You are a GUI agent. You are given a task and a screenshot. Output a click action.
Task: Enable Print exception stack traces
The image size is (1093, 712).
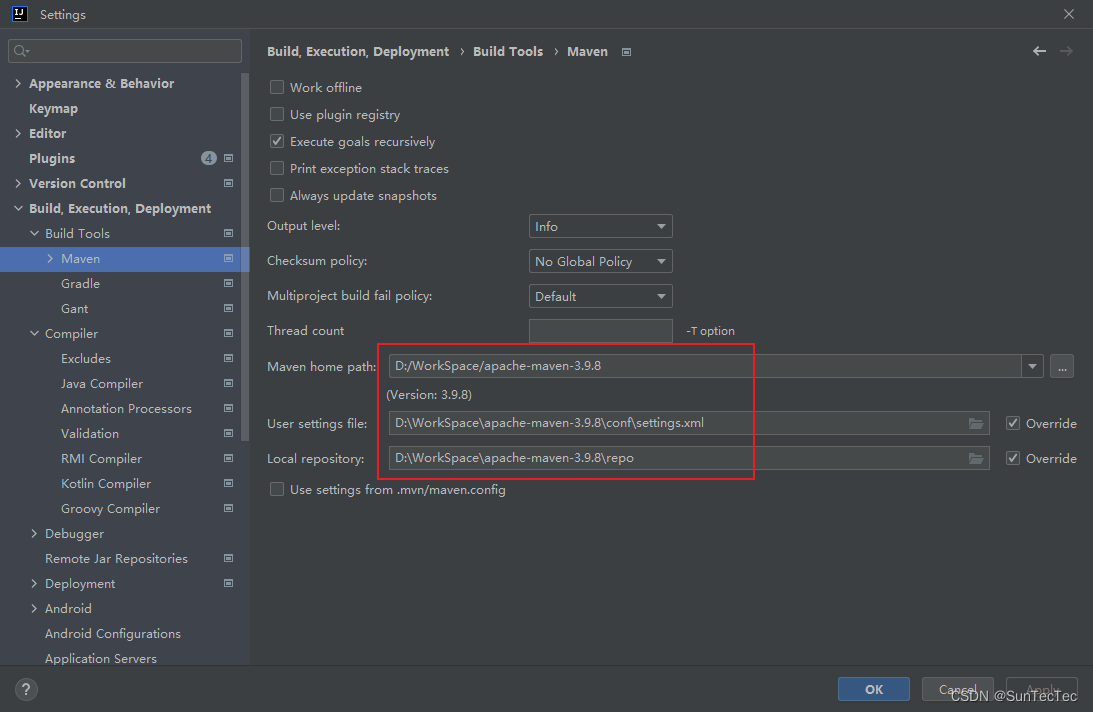pyautogui.click(x=277, y=169)
